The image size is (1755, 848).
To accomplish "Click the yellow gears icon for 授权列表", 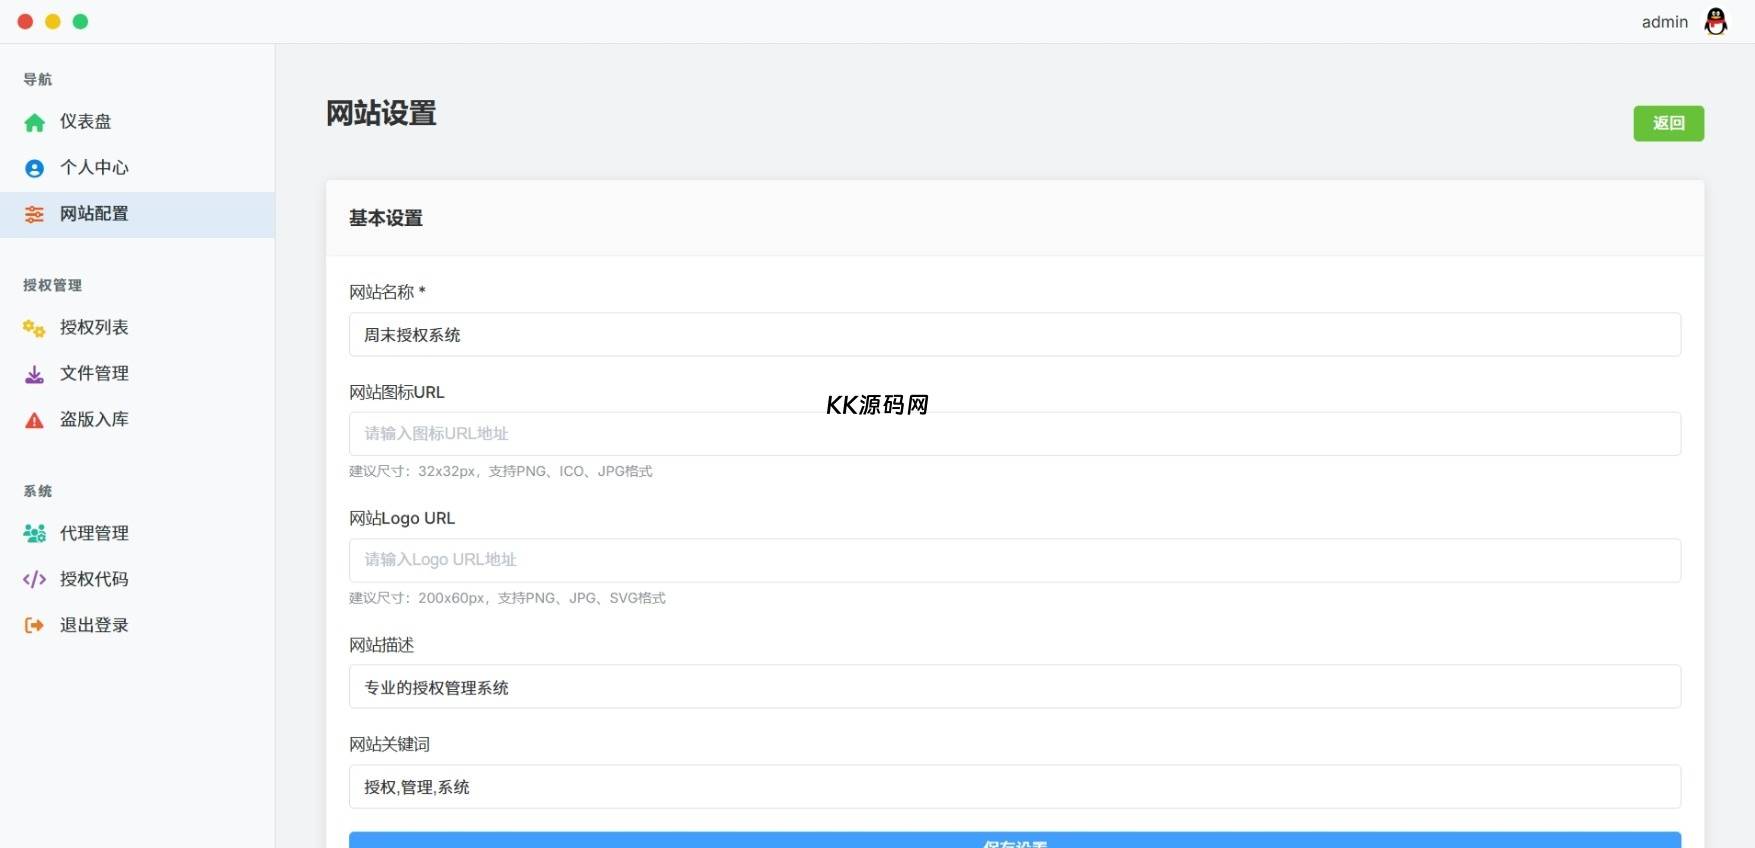I will tap(35, 328).
